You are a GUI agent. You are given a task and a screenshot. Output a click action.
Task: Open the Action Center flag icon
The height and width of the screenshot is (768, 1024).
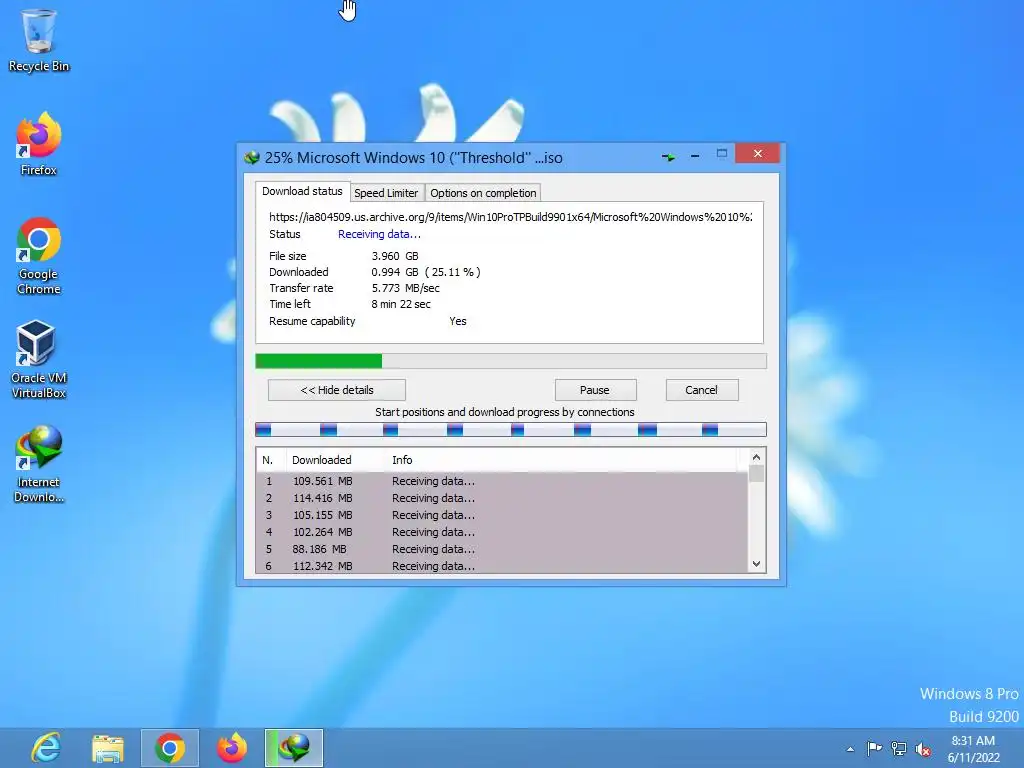tap(874, 748)
